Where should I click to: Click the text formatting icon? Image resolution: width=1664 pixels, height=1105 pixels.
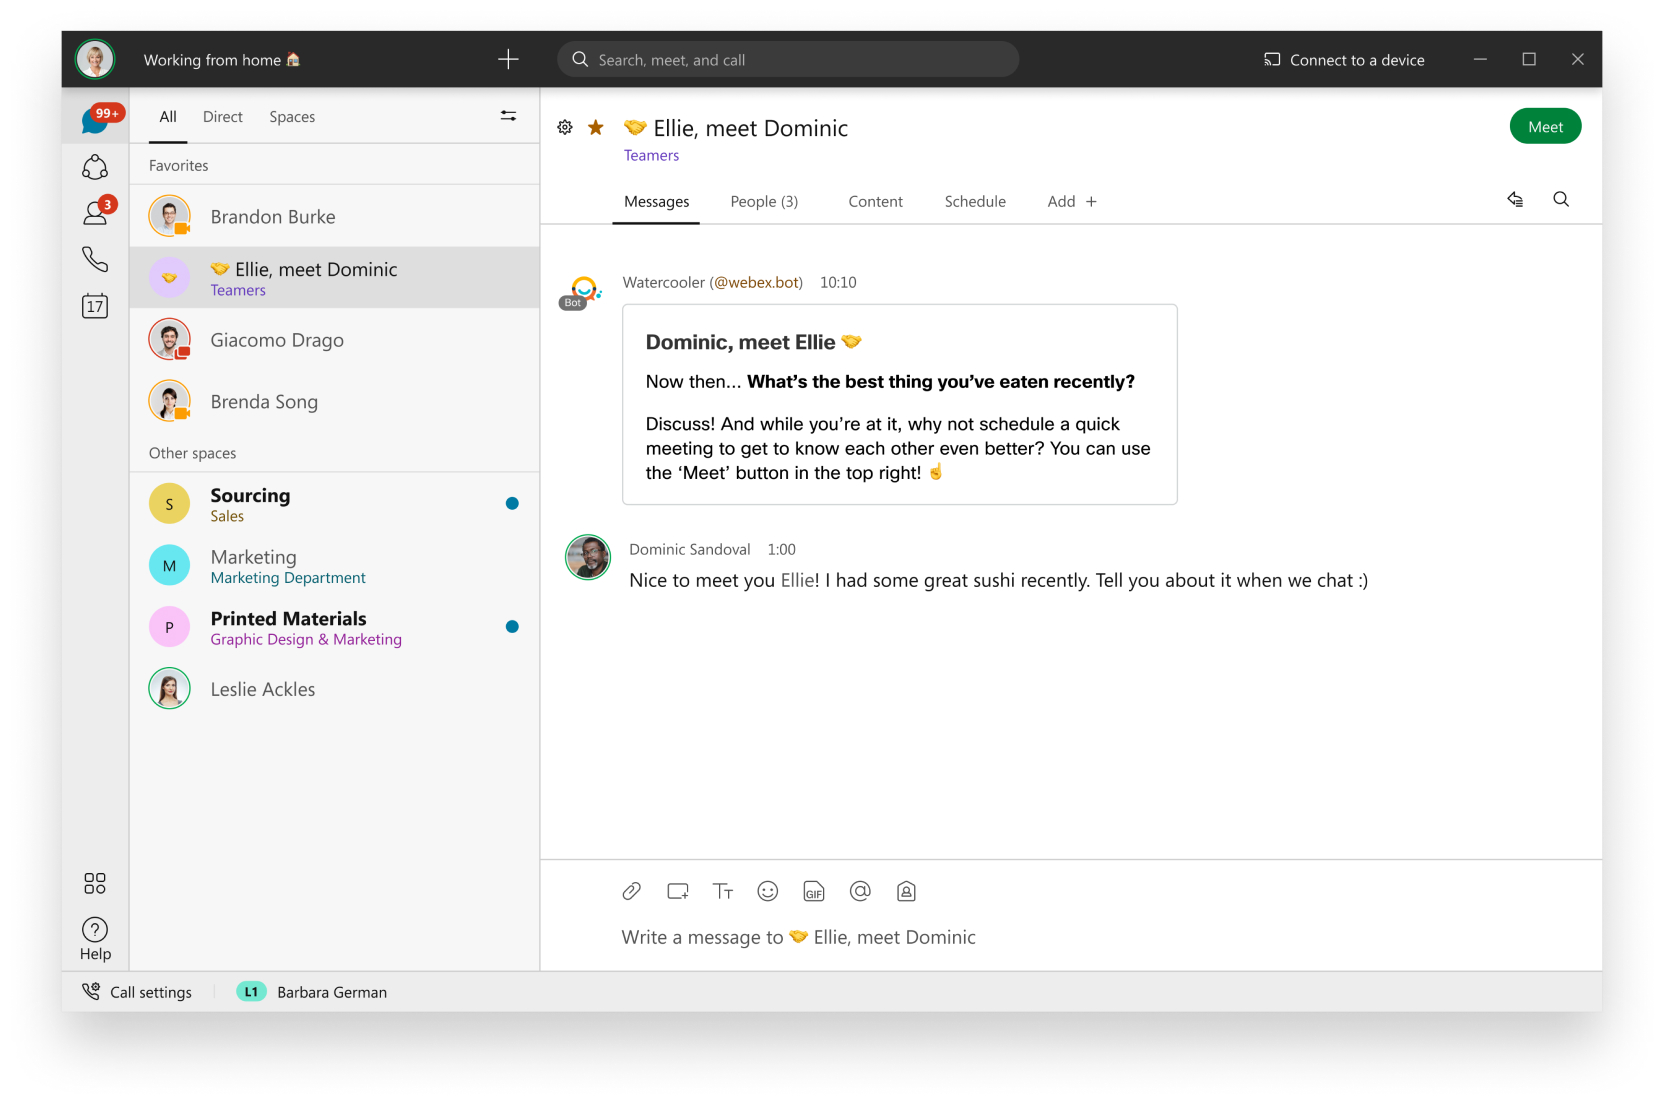pos(723,891)
